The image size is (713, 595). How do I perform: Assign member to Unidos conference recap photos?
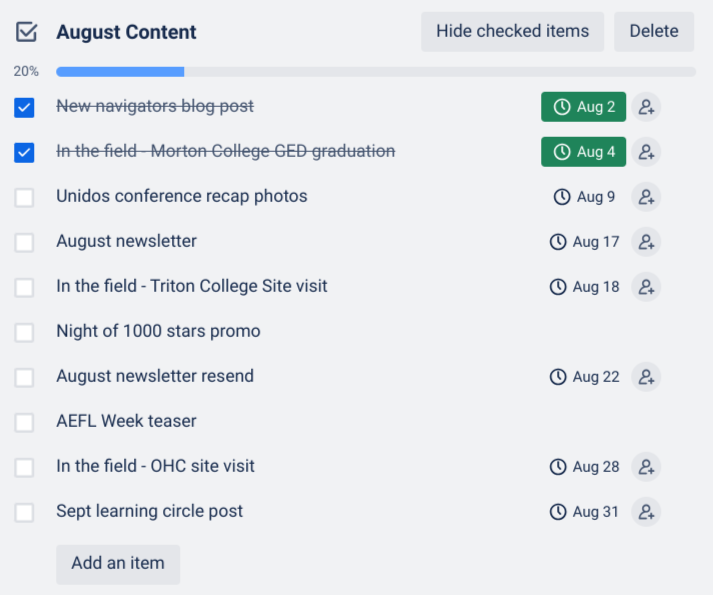(x=646, y=197)
